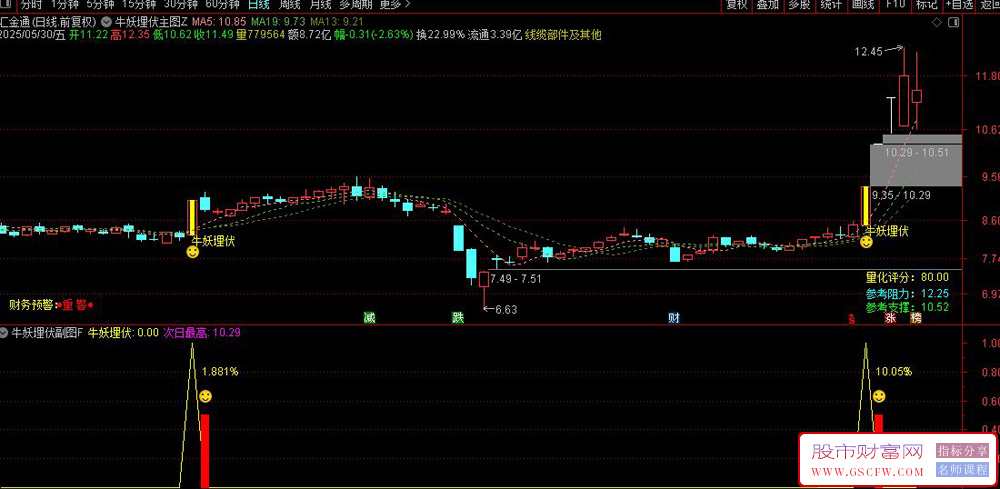The width and height of the screenshot is (1000, 489).
Task: Click the smiley beside 10.05% in sub-chart
Action: (879, 397)
